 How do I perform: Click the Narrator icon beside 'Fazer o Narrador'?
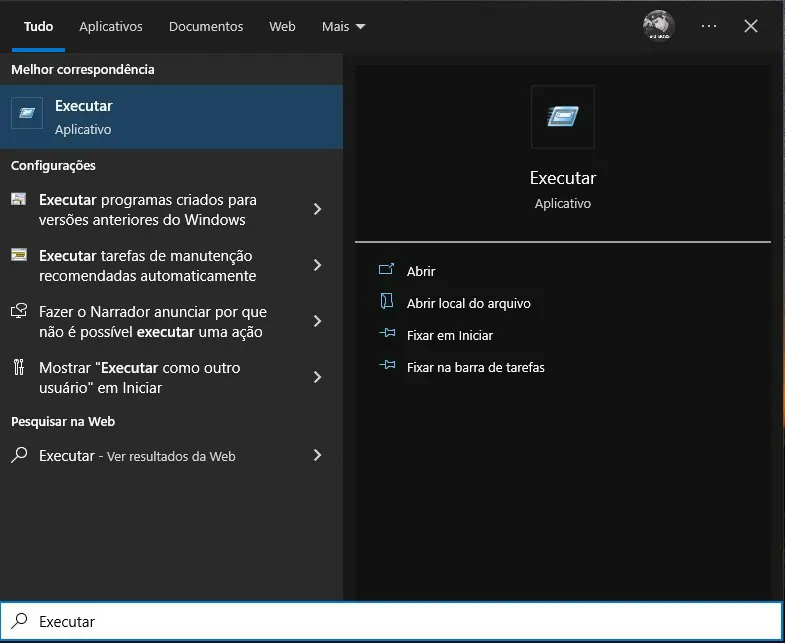tap(19, 311)
